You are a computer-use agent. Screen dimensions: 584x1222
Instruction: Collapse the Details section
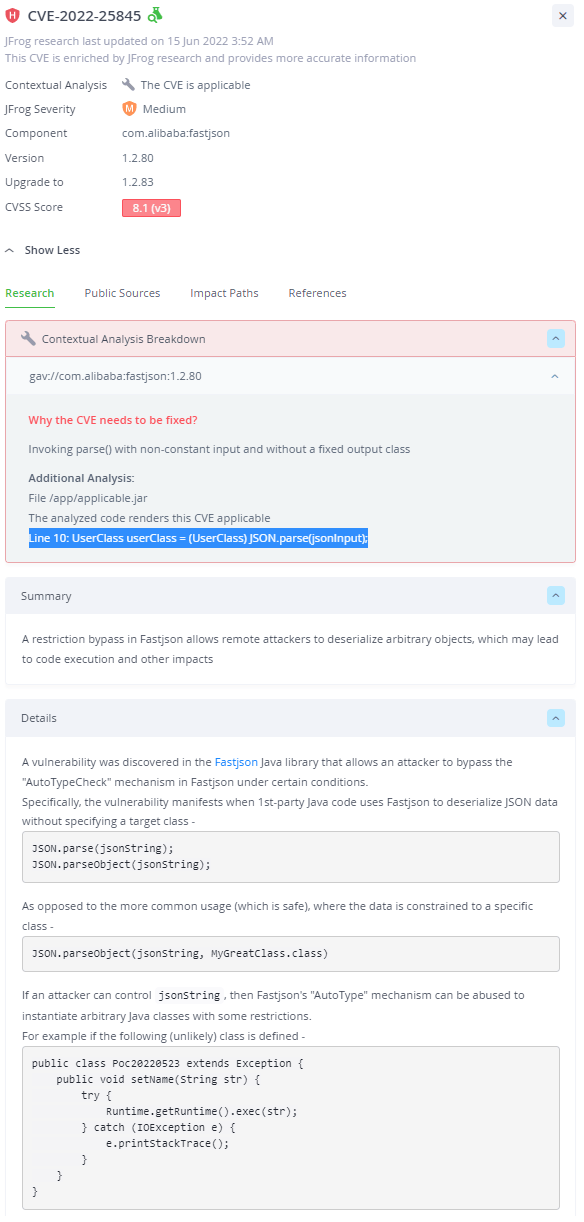point(556,718)
